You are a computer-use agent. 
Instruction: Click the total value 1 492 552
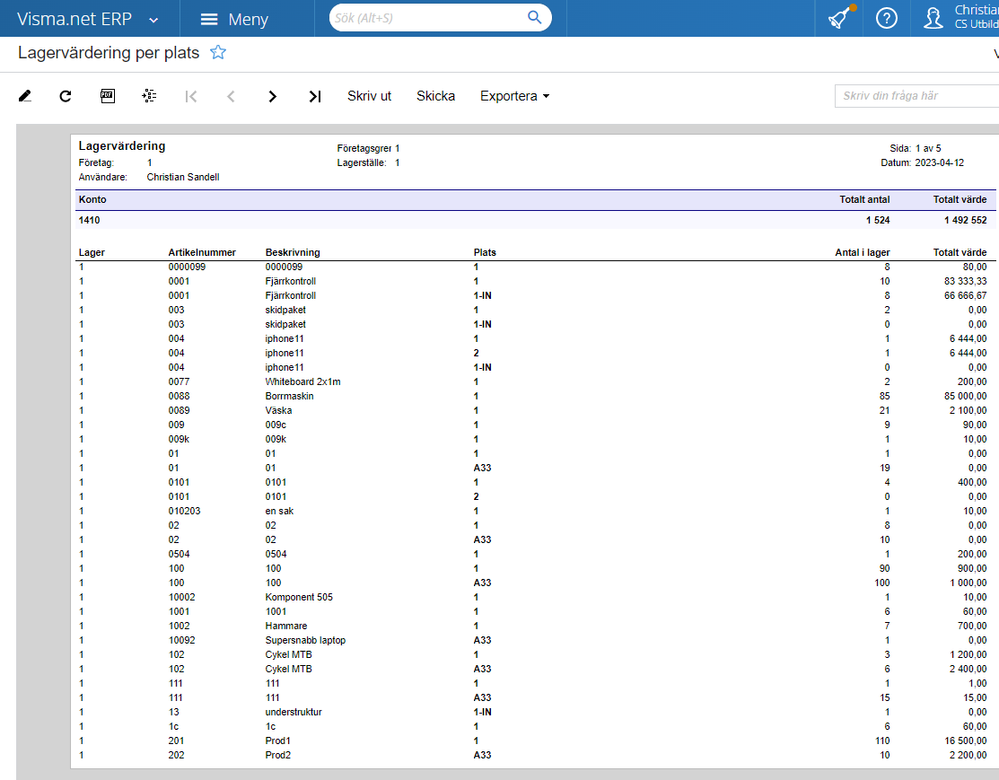coord(965,220)
